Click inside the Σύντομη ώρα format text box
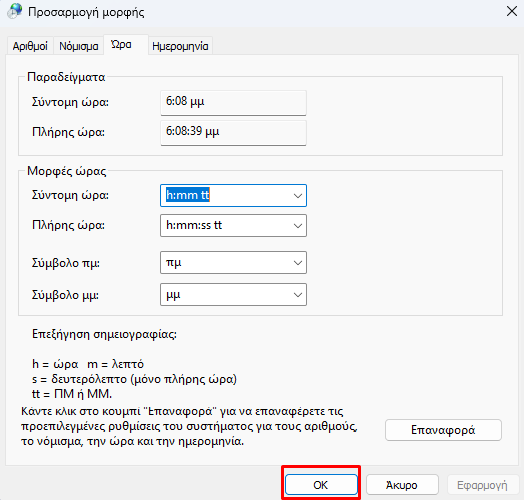524x500 pixels. [226, 195]
